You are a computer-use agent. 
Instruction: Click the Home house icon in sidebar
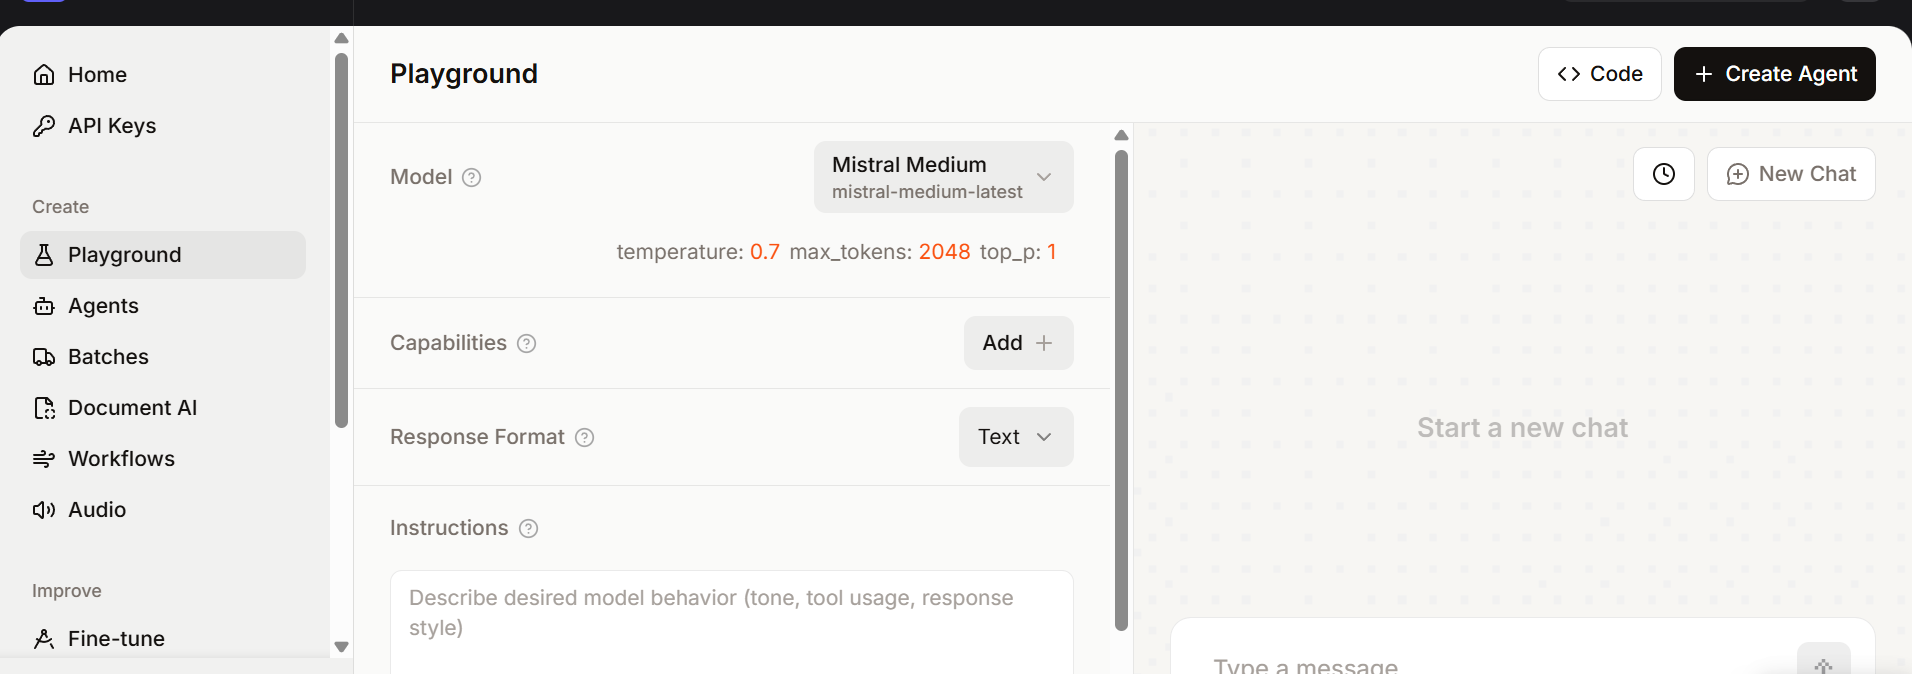pos(44,75)
